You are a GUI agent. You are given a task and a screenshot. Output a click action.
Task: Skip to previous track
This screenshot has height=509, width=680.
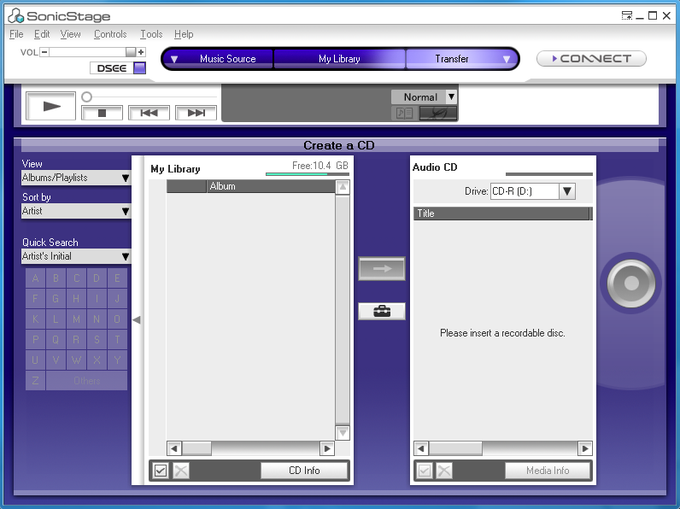coord(149,113)
